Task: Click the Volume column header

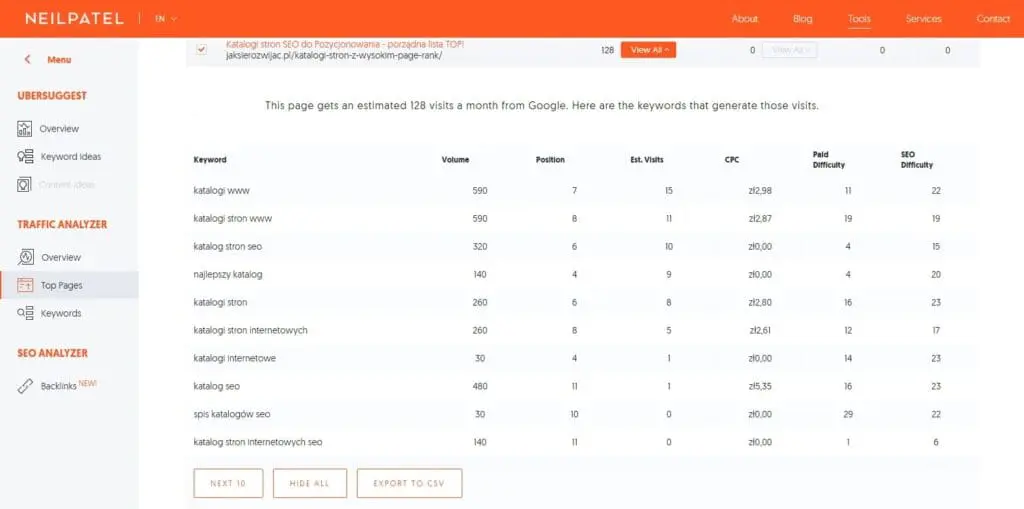Action: pyautogui.click(x=455, y=160)
